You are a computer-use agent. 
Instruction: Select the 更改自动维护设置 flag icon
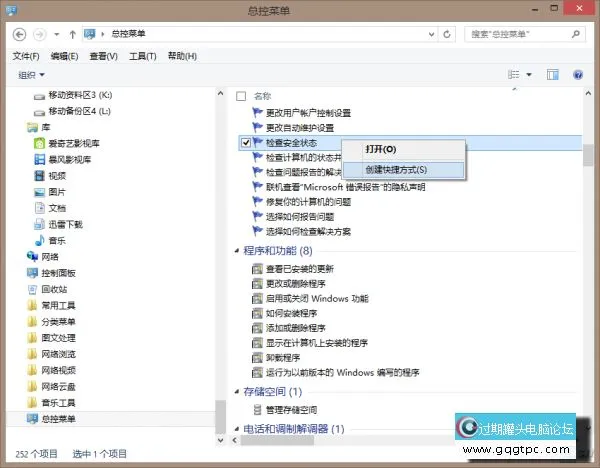[x=258, y=127]
